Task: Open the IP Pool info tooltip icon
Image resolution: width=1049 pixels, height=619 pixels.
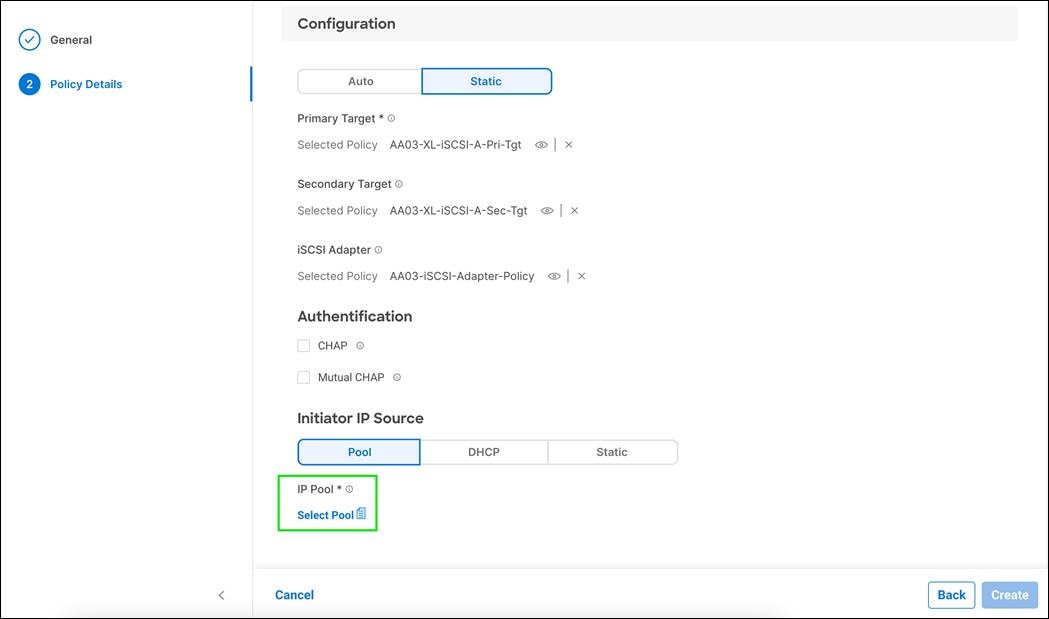Action: [349, 488]
